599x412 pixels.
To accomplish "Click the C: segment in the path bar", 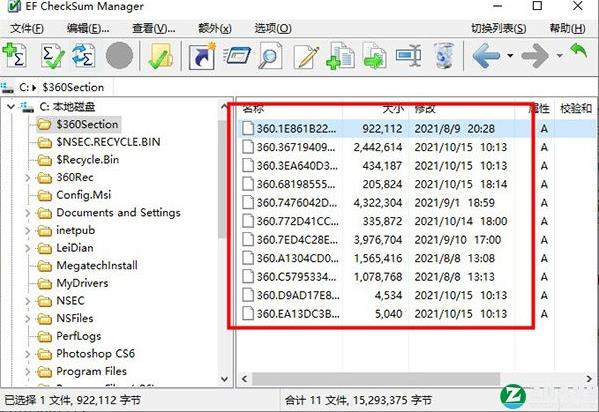I will coord(24,88).
